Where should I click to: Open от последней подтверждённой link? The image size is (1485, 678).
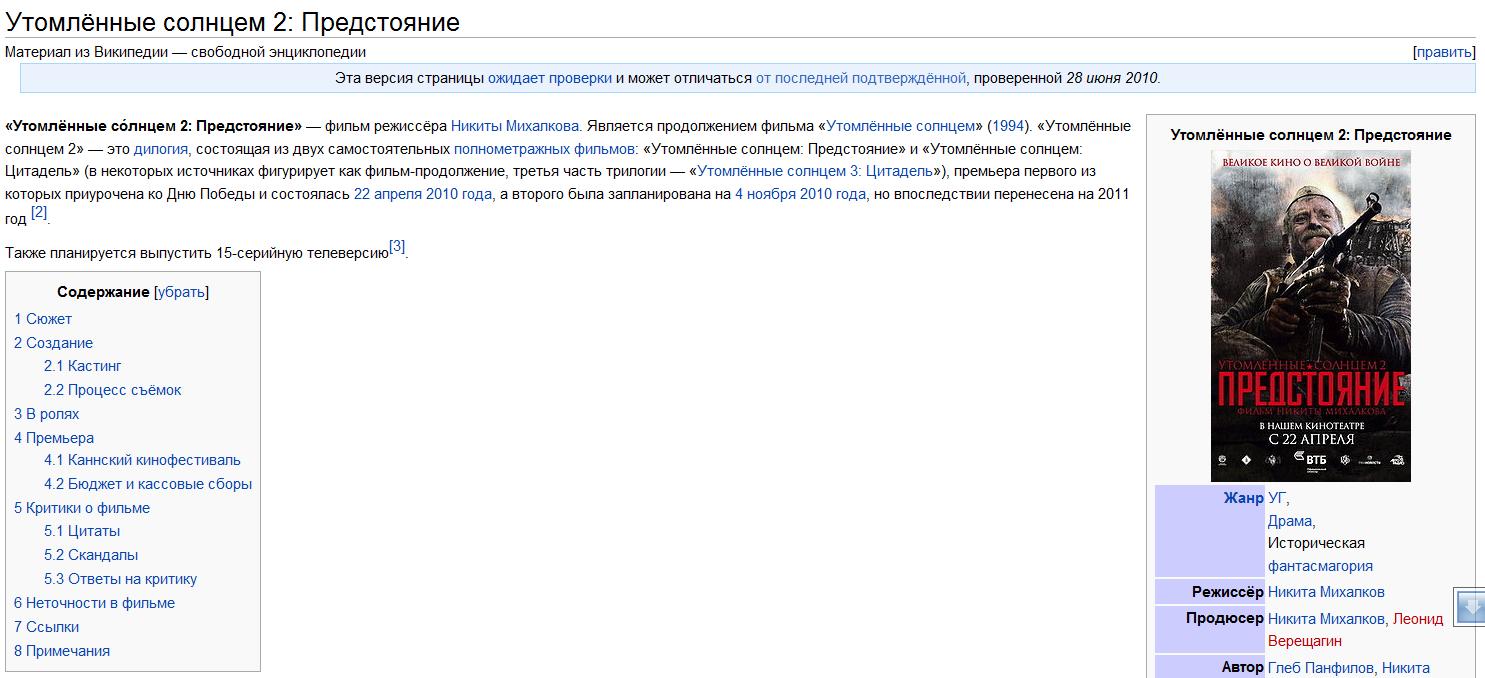pos(861,78)
